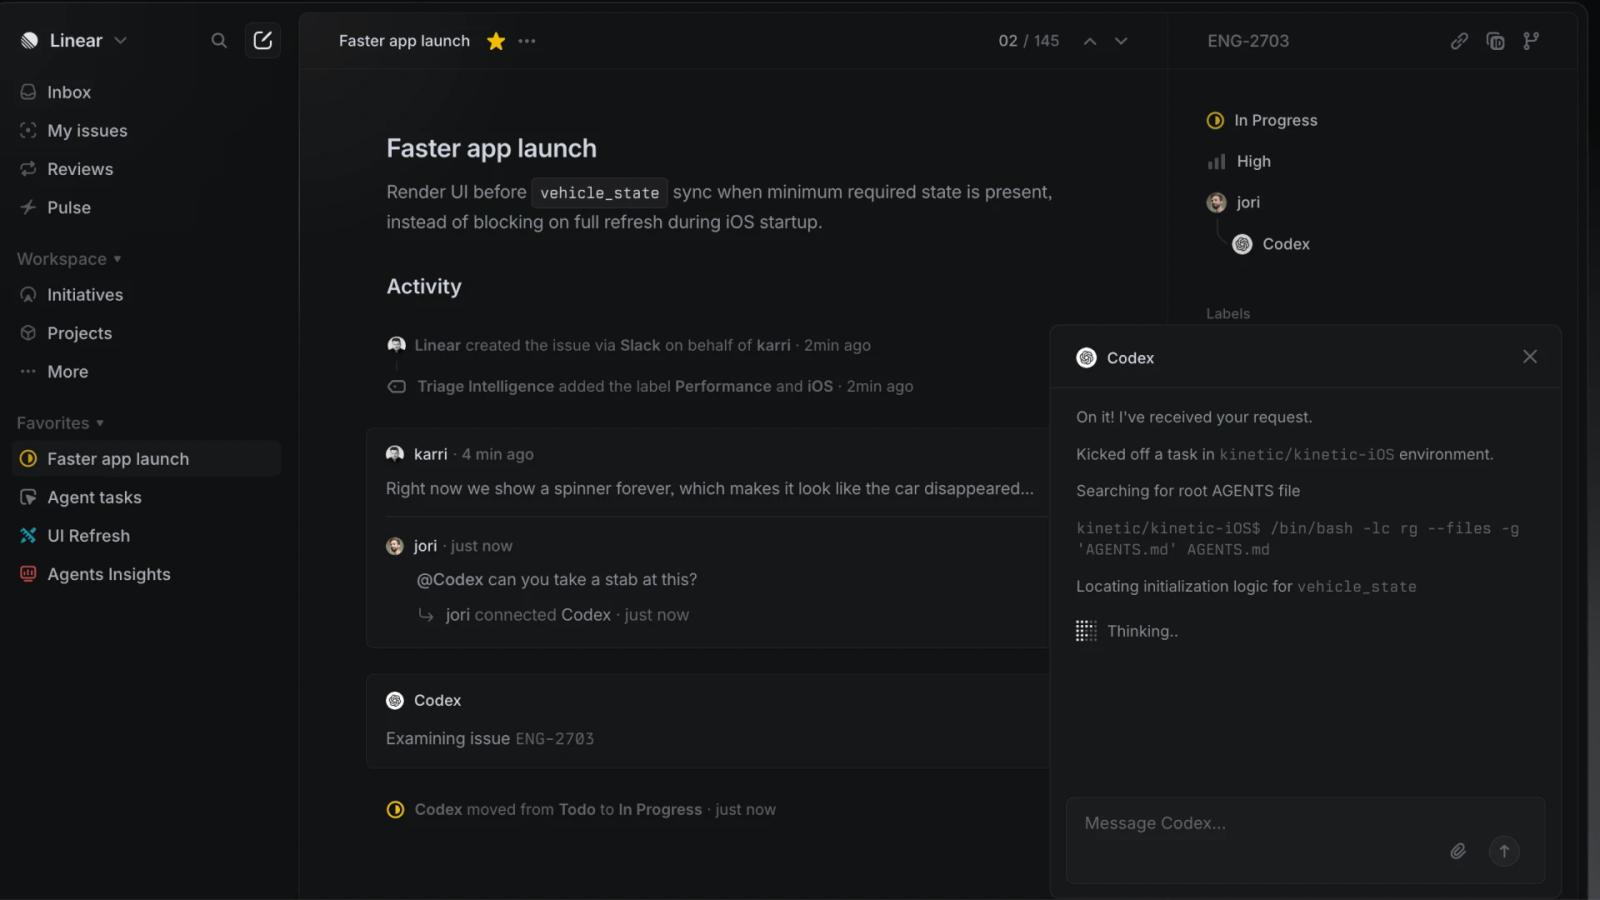
Task: Collapse the Workspace section
Action: pyautogui.click(x=69, y=259)
